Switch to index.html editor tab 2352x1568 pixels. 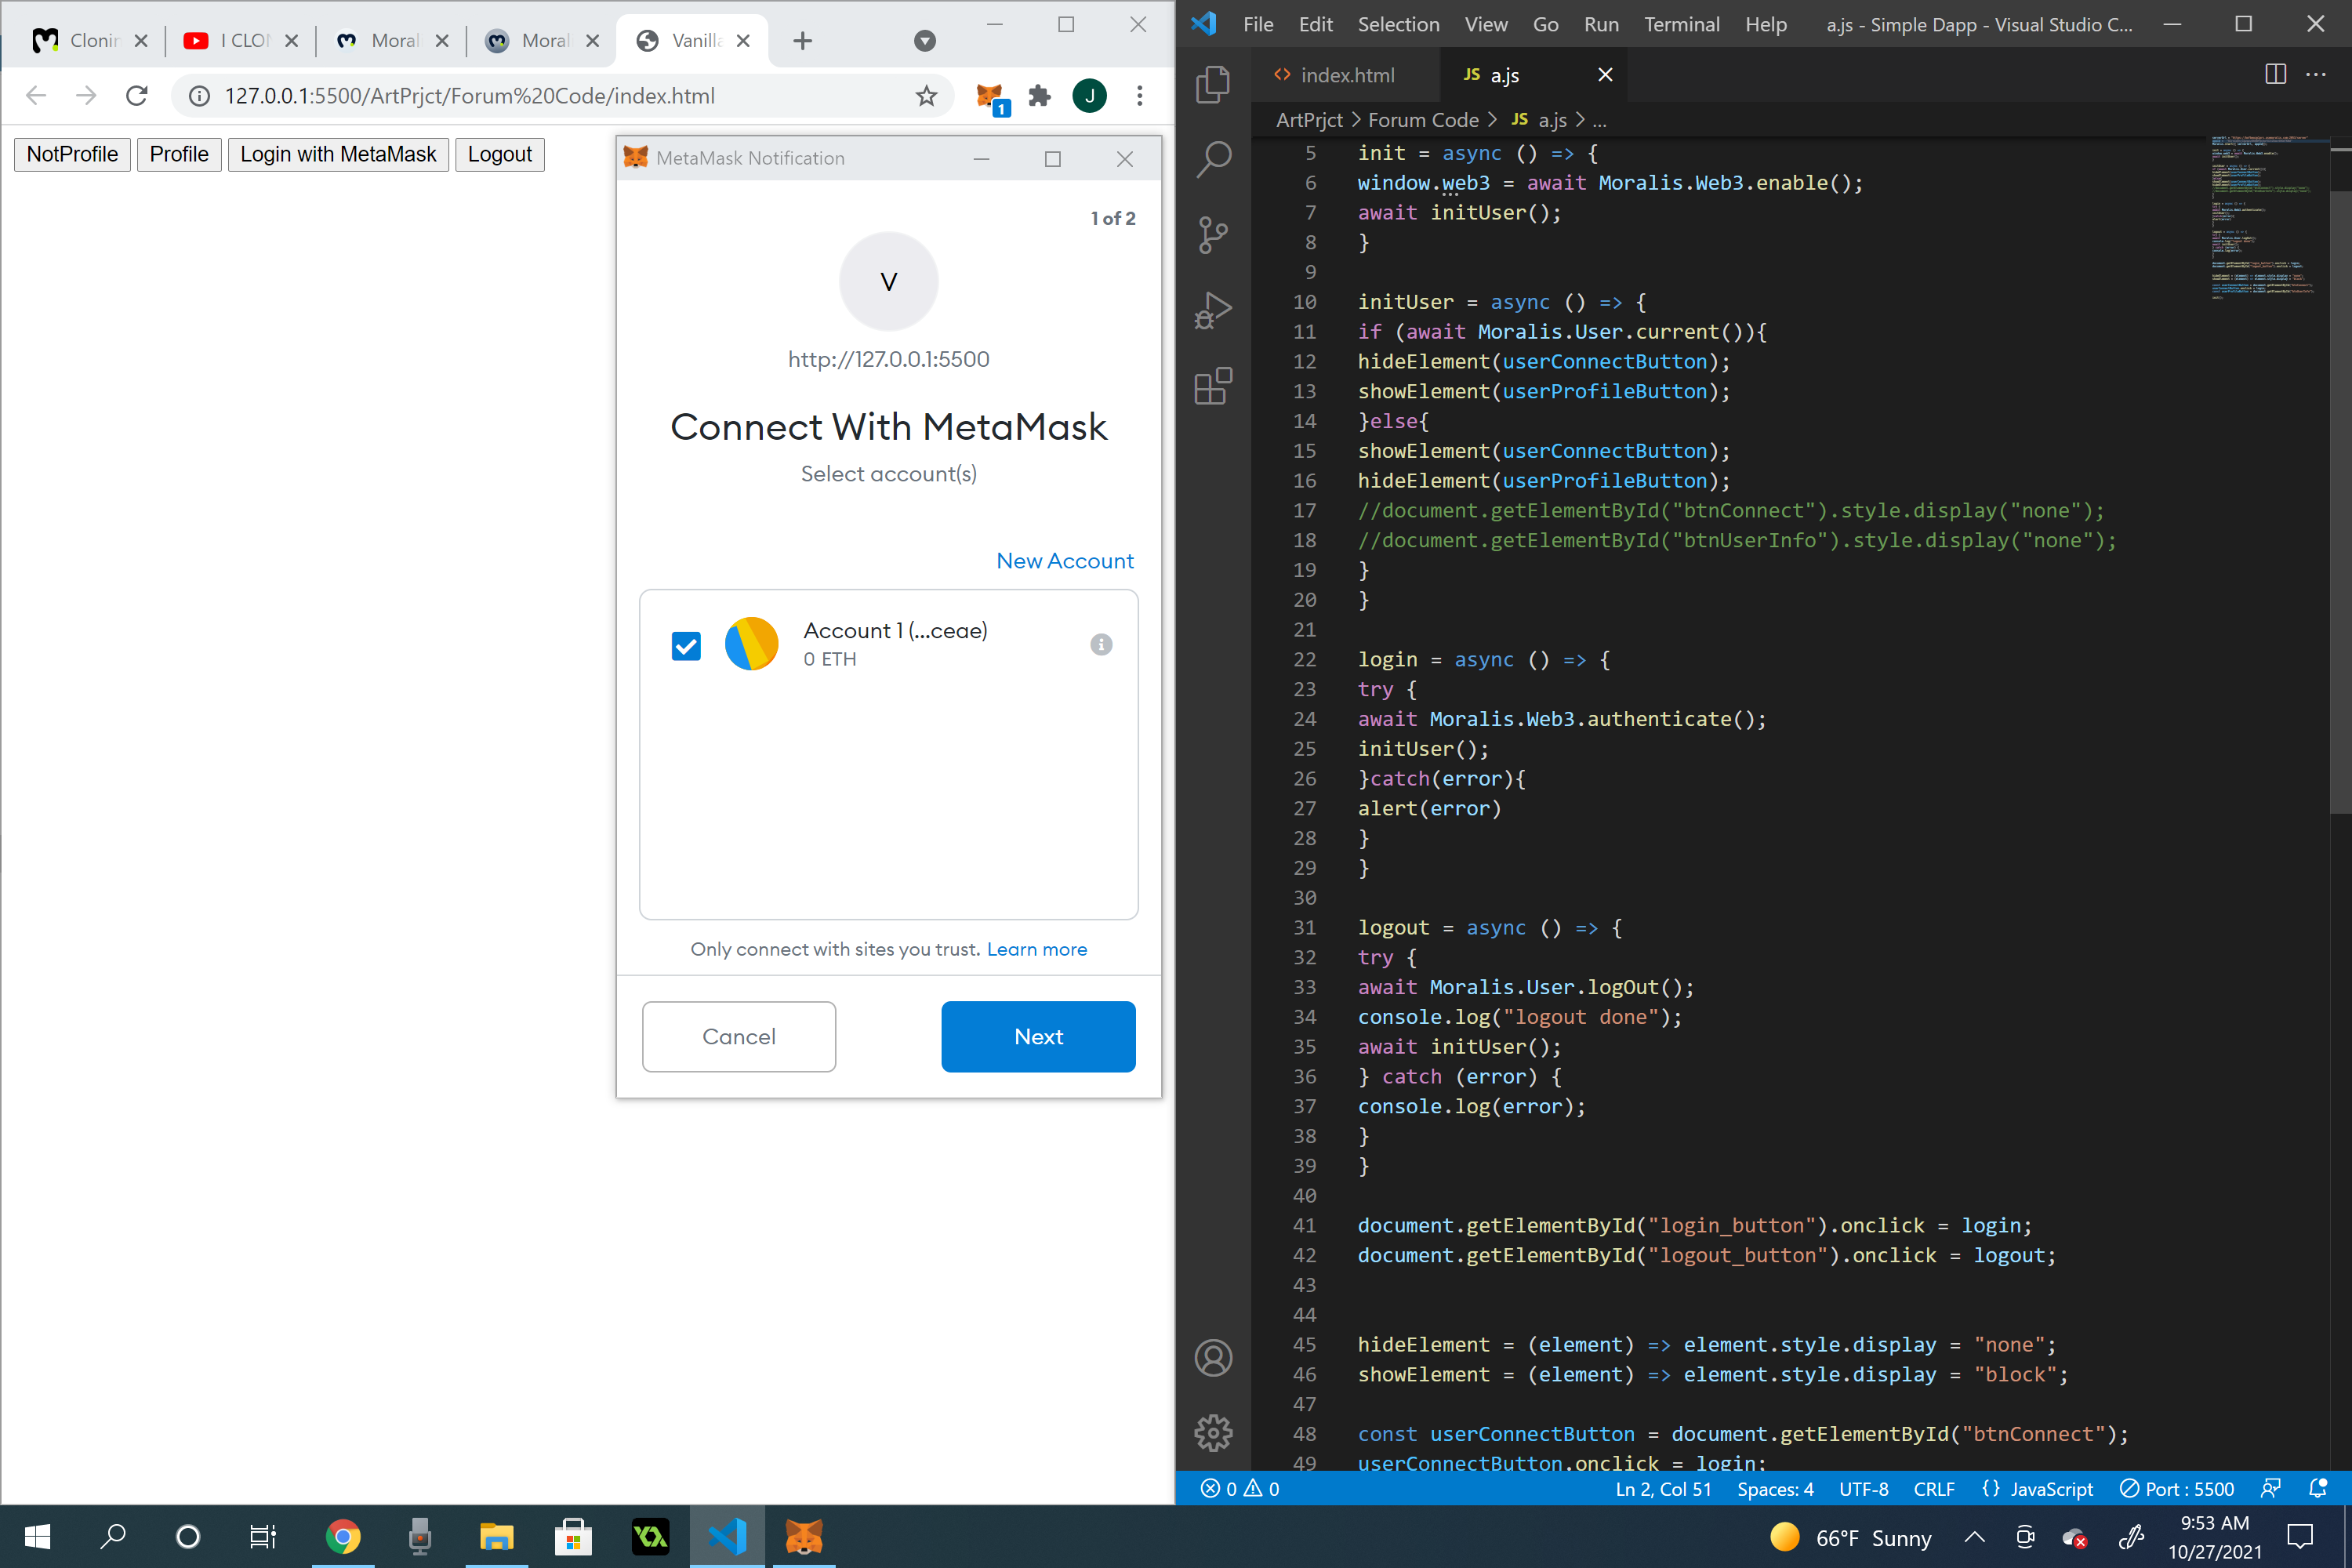coord(1346,75)
